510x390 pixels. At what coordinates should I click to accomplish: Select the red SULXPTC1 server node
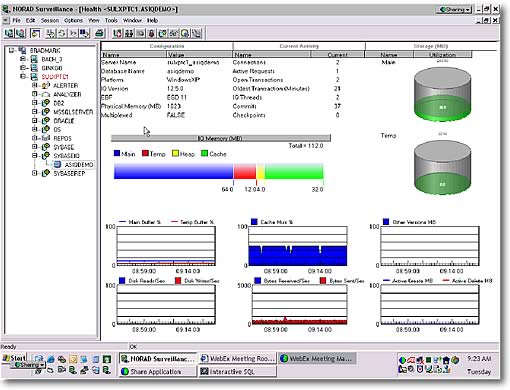55,77
